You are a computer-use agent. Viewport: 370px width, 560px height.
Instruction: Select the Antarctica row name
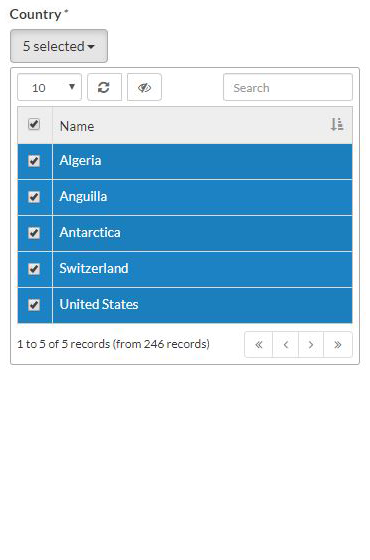tap(90, 232)
